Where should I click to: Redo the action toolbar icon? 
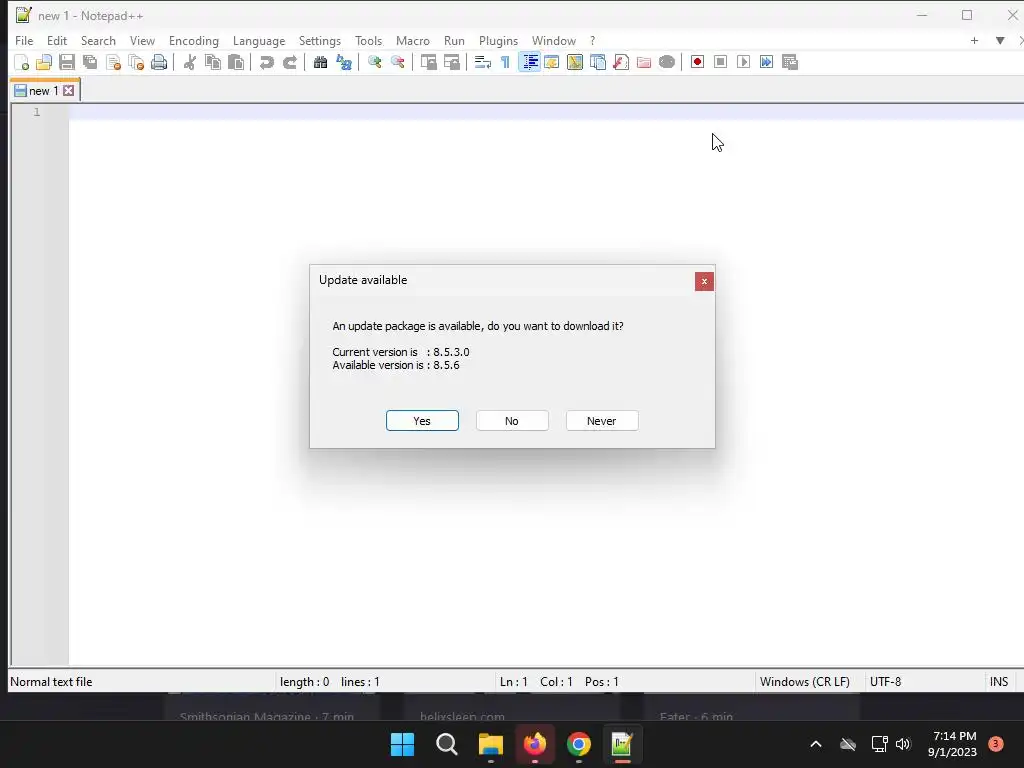(289, 62)
